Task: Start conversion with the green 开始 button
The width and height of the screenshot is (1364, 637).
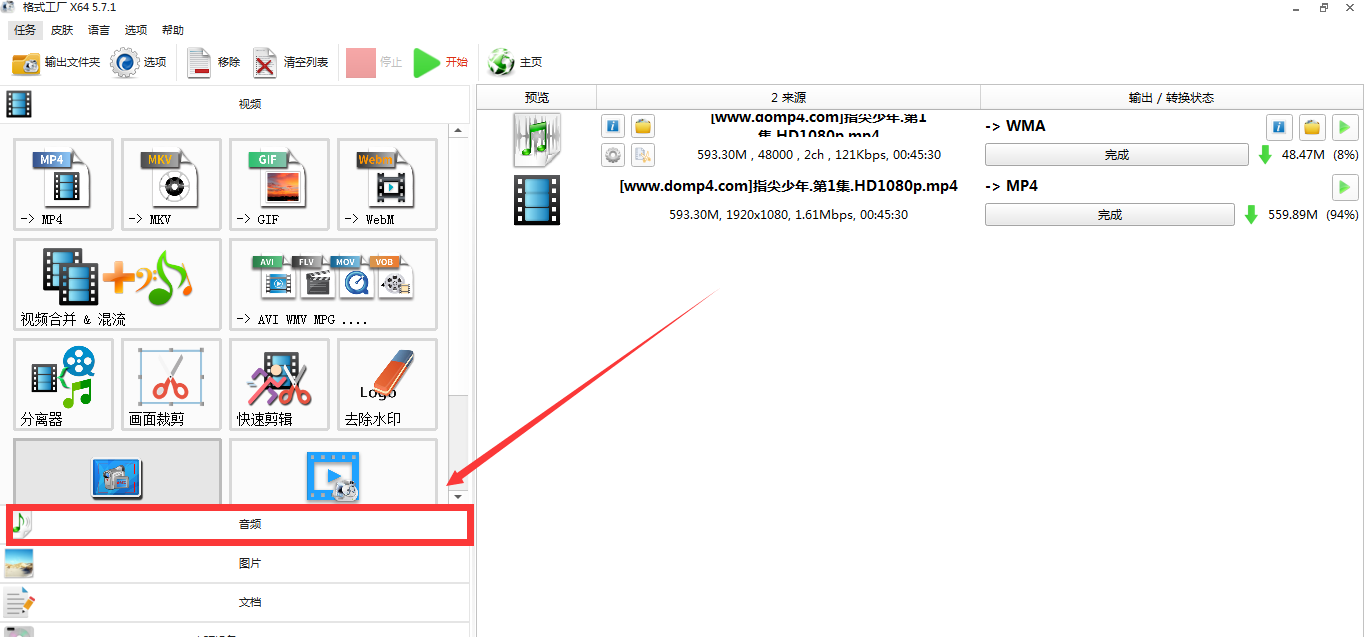Action: (441, 62)
